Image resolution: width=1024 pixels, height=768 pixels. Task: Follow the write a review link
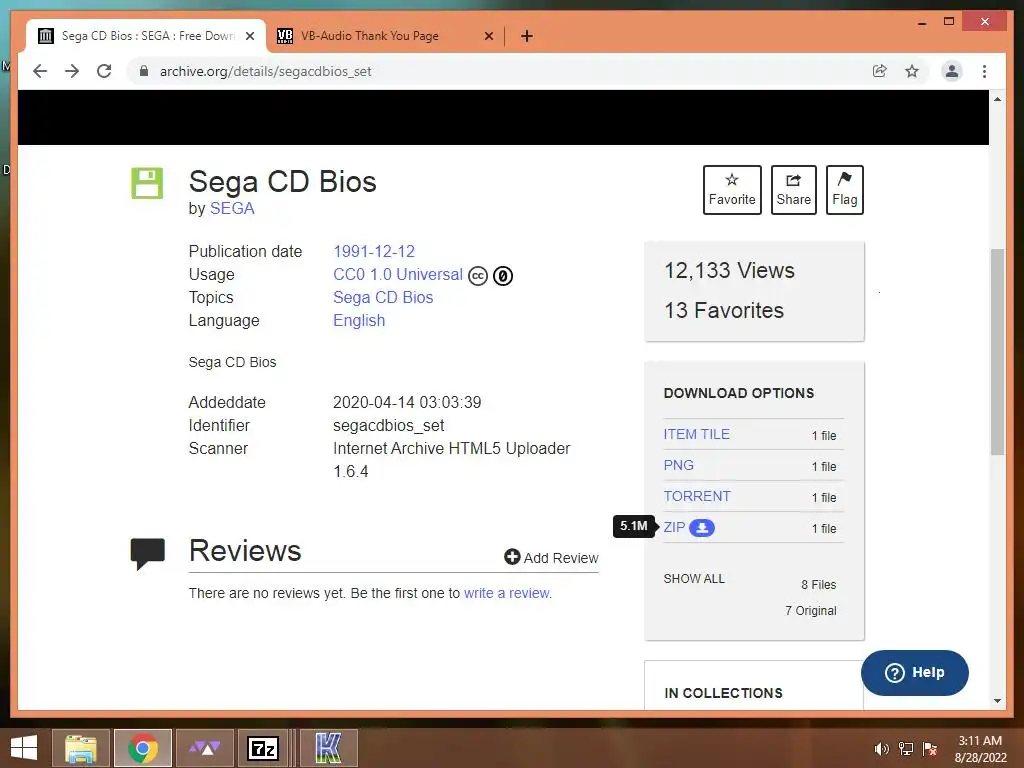pos(507,593)
